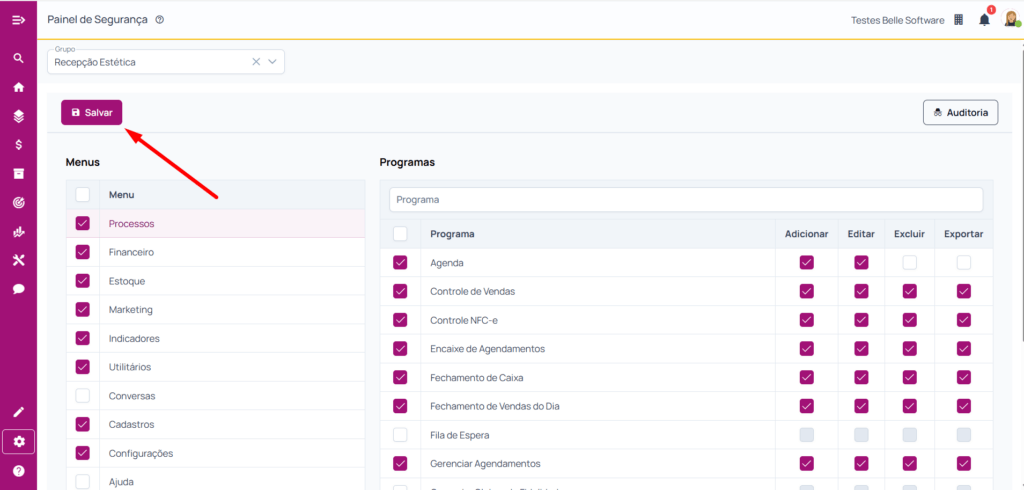Click the notification bell icon
The image size is (1024, 490).
(x=984, y=20)
